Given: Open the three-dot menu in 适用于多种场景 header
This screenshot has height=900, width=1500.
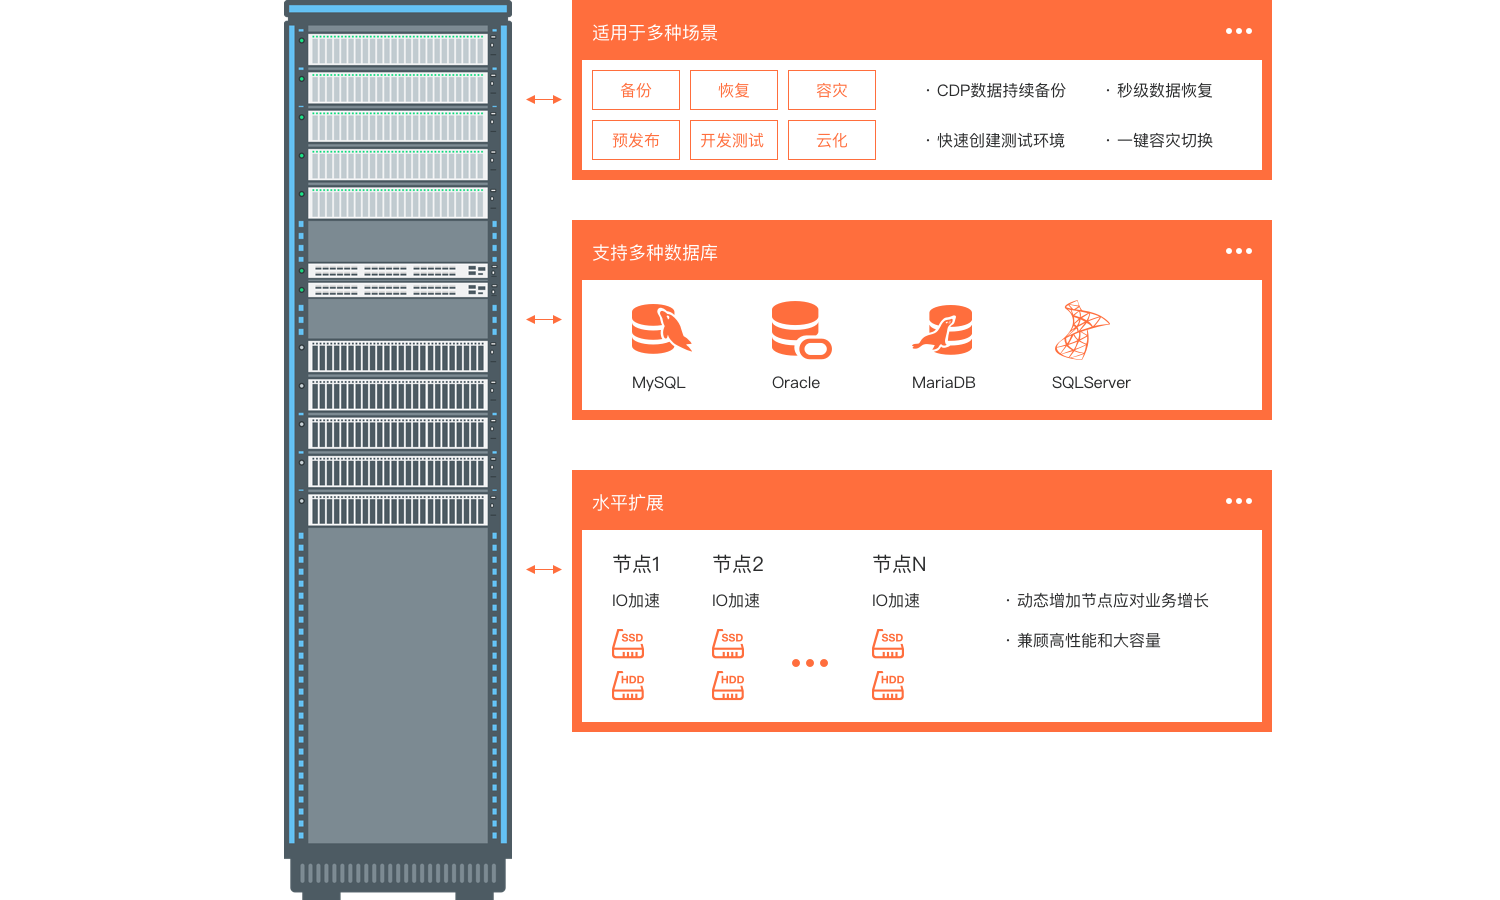Looking at the screenshot, I should 1239,31.
